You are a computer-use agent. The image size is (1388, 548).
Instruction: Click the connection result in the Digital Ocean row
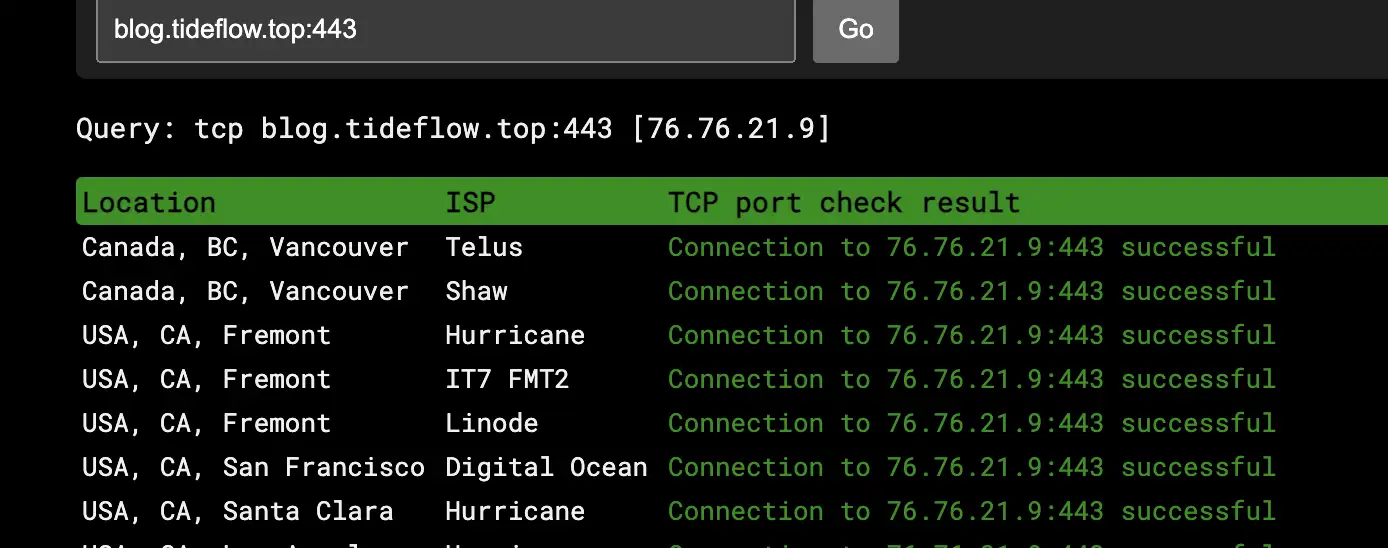pyautogui.click(x=971, y=467)
